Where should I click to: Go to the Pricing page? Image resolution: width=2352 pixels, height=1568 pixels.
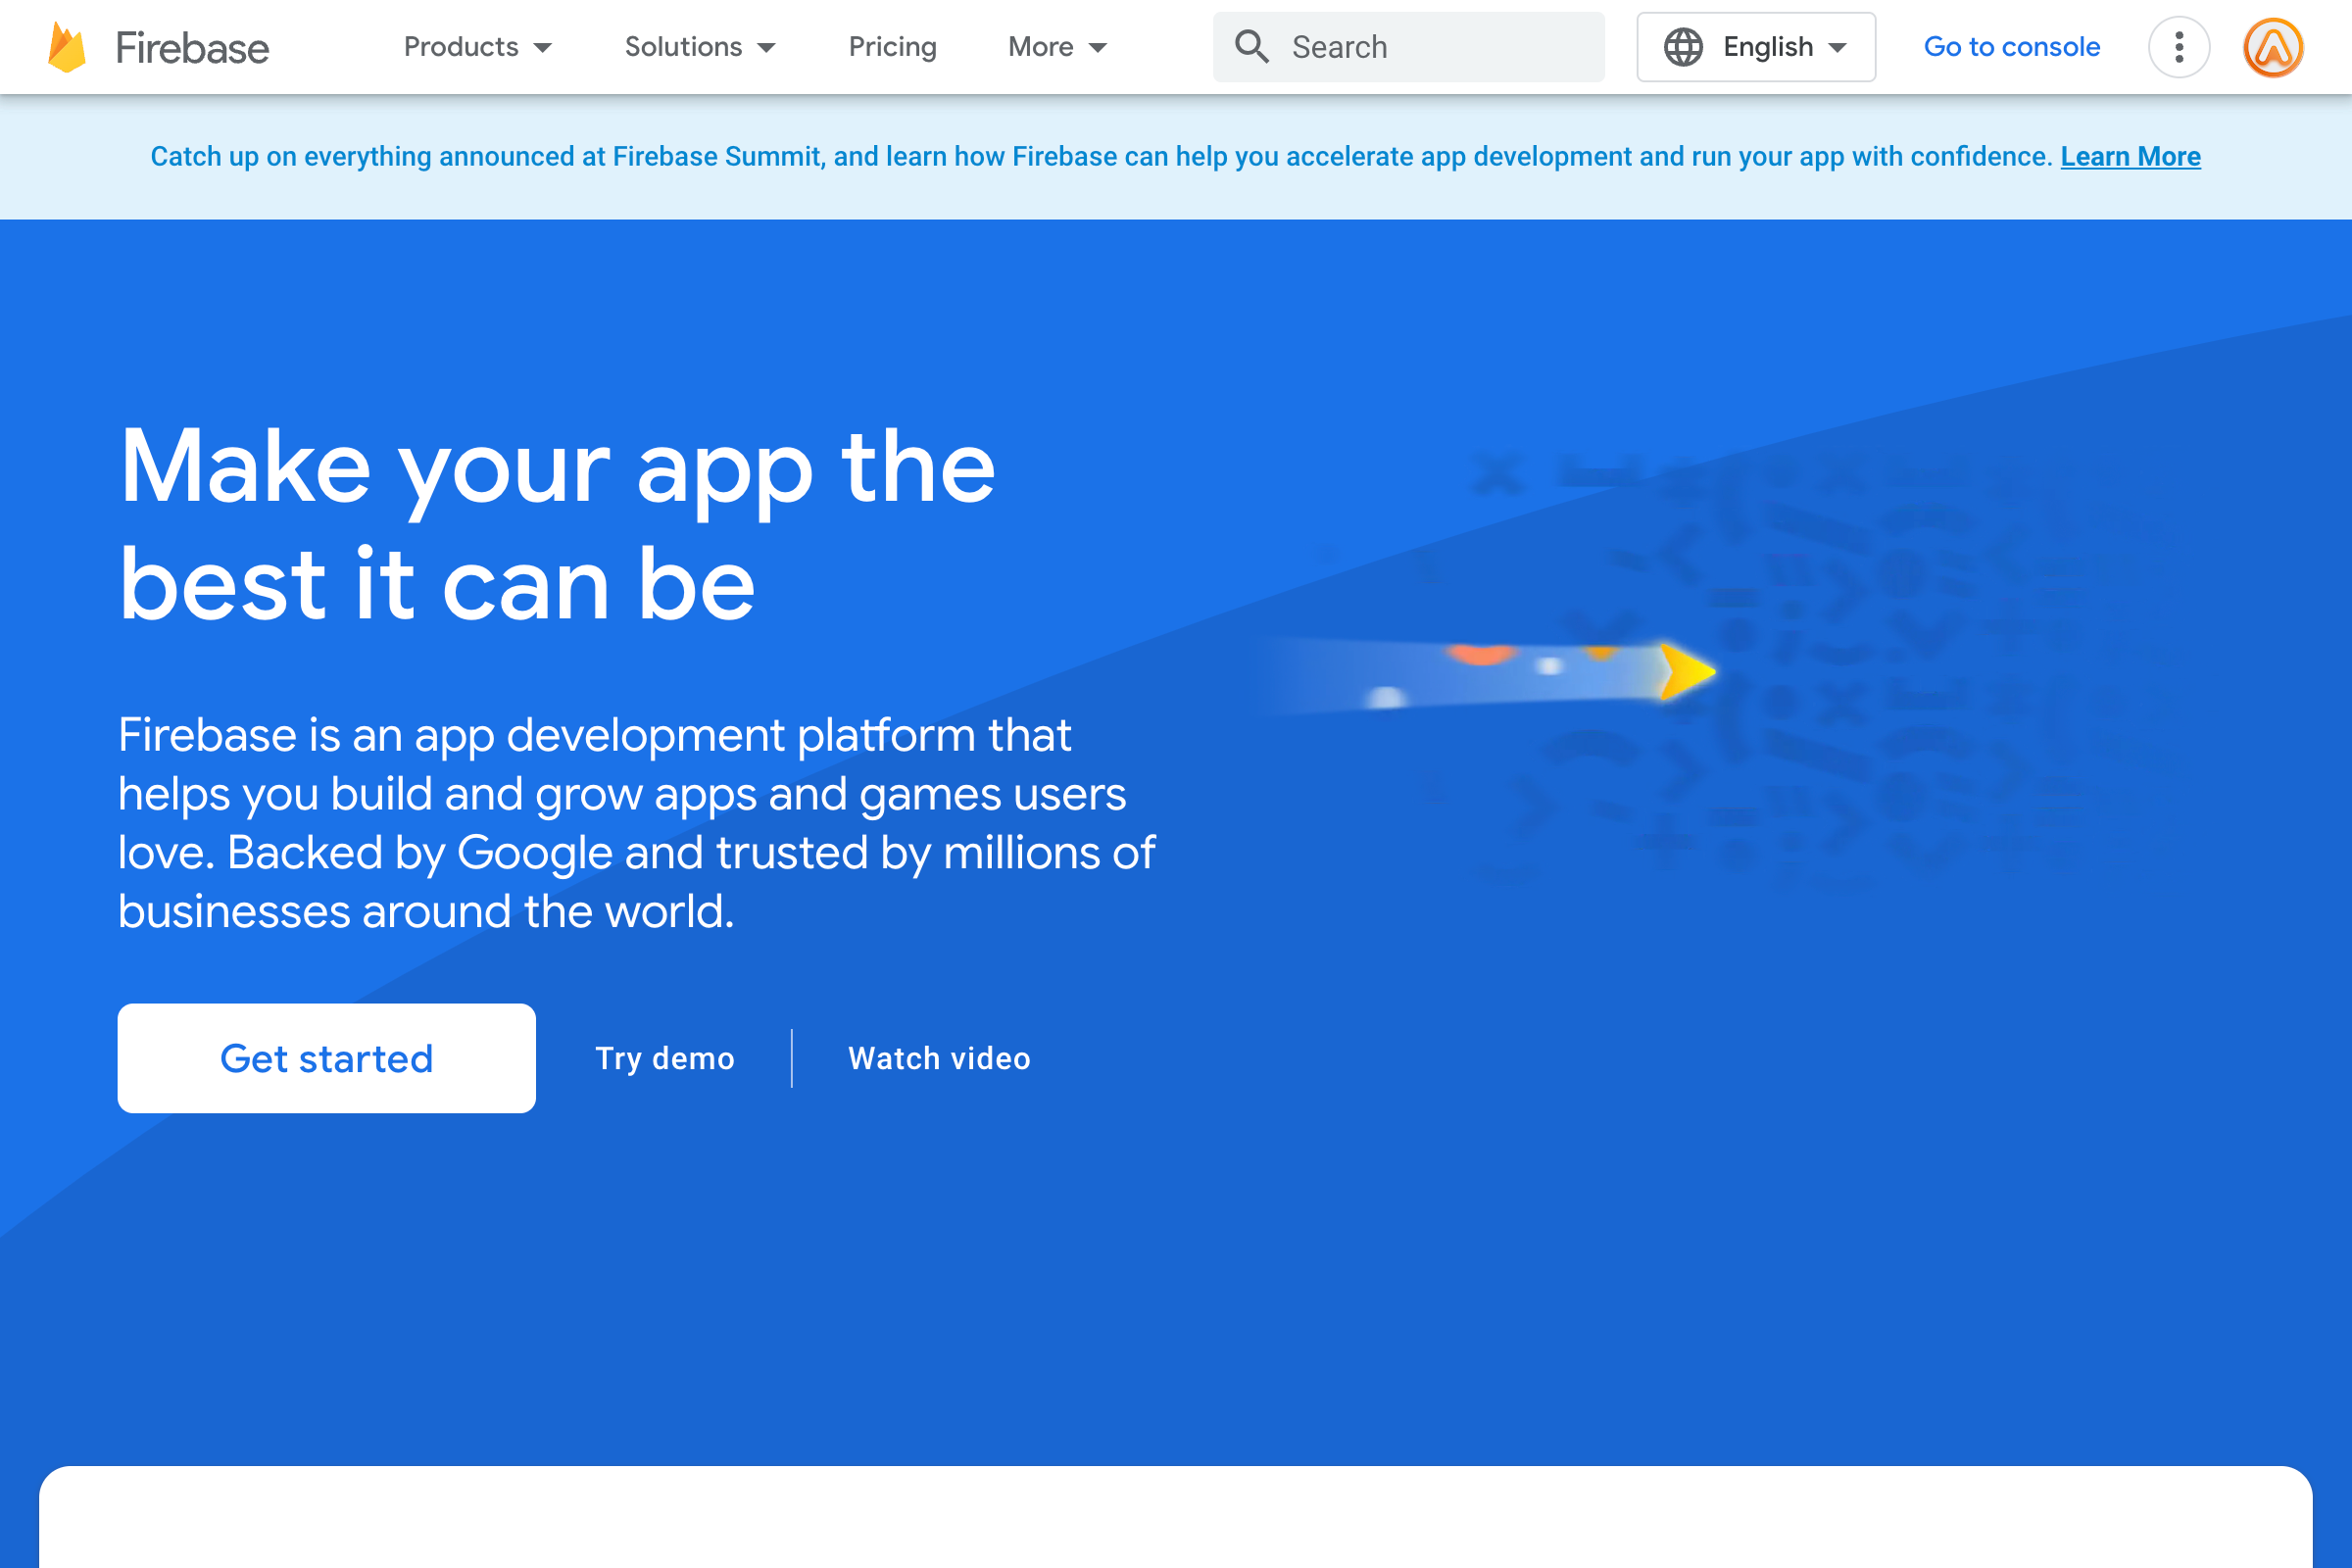click(x=892, y=47)
